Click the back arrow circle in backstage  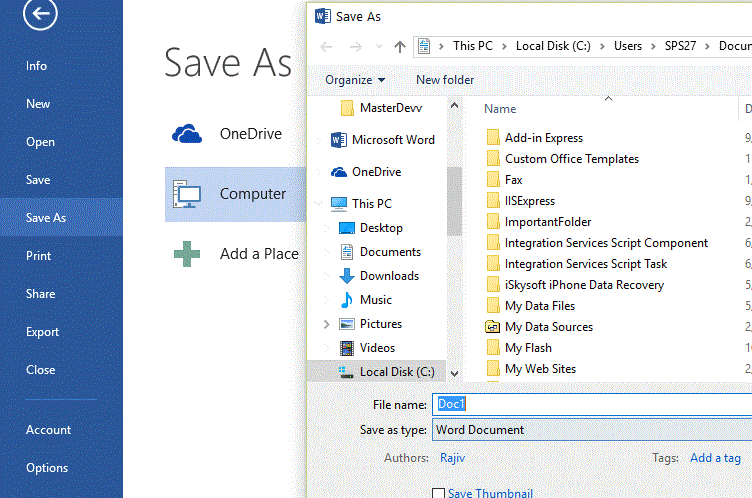point(40,13)
